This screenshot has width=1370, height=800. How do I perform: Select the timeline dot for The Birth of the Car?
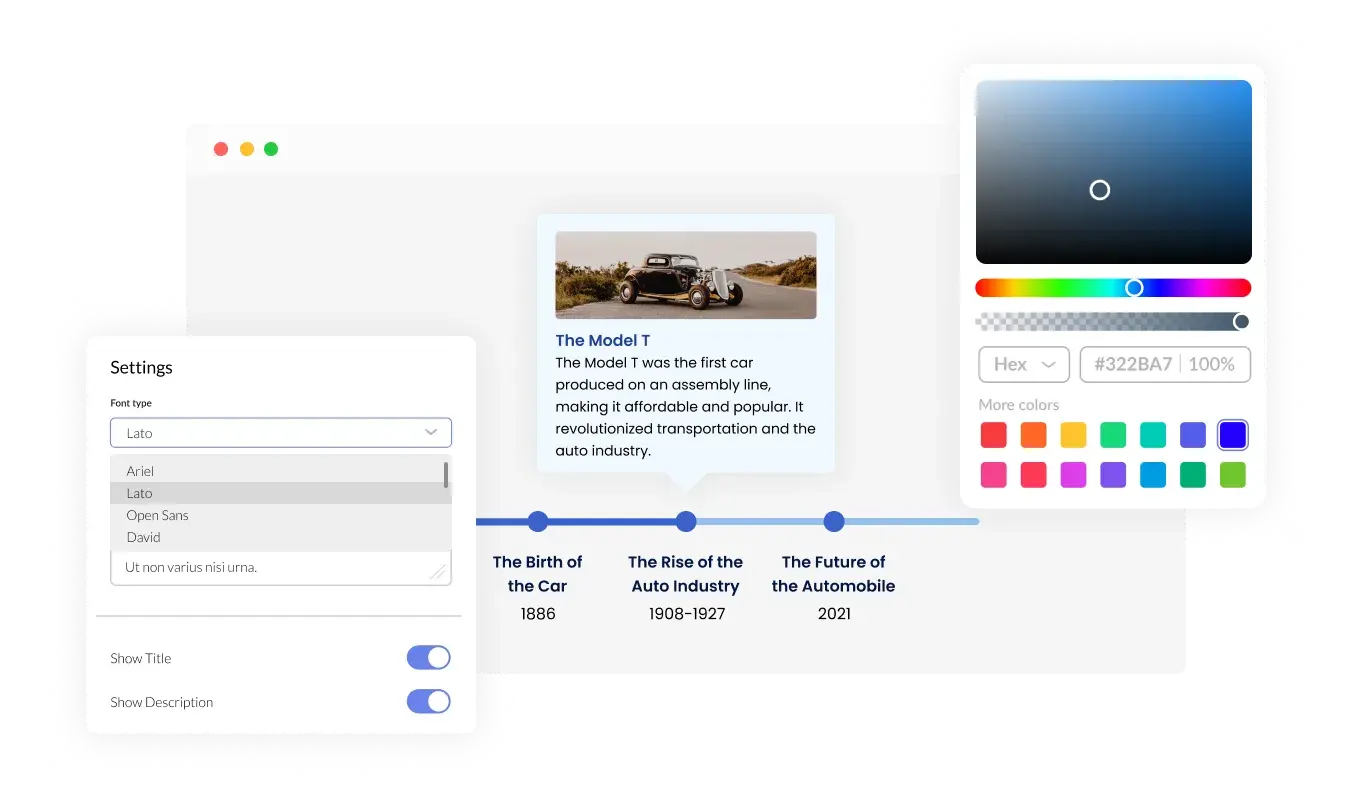(538, 521)
